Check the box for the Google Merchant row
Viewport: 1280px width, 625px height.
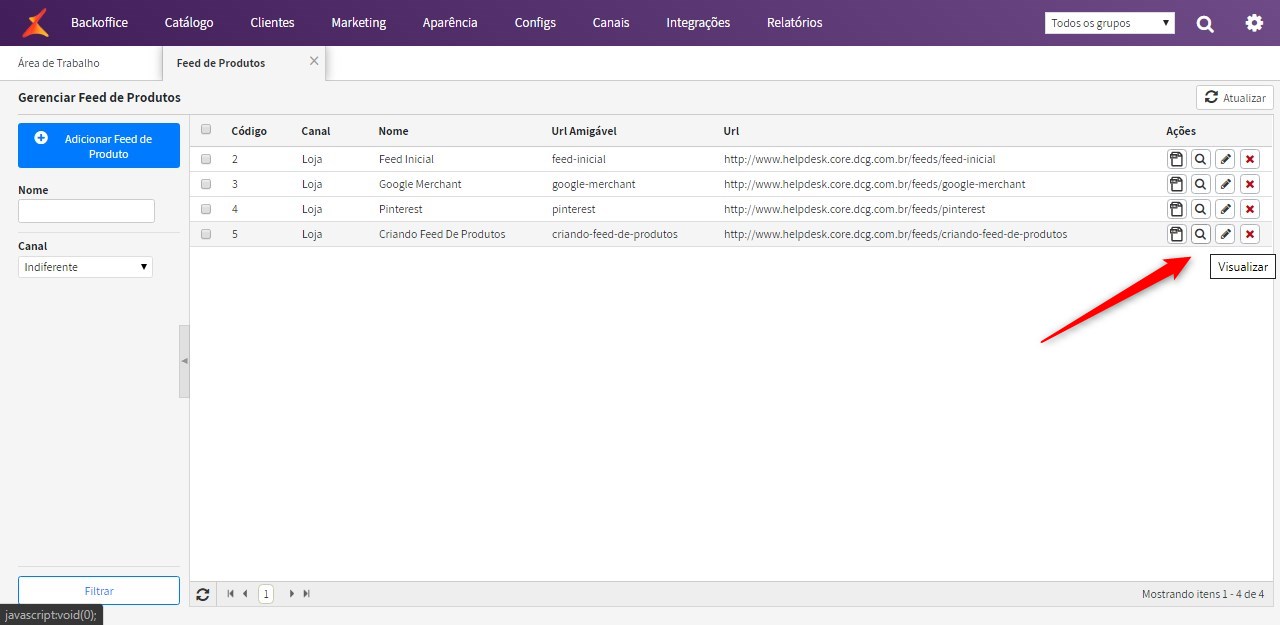point(206,184)
